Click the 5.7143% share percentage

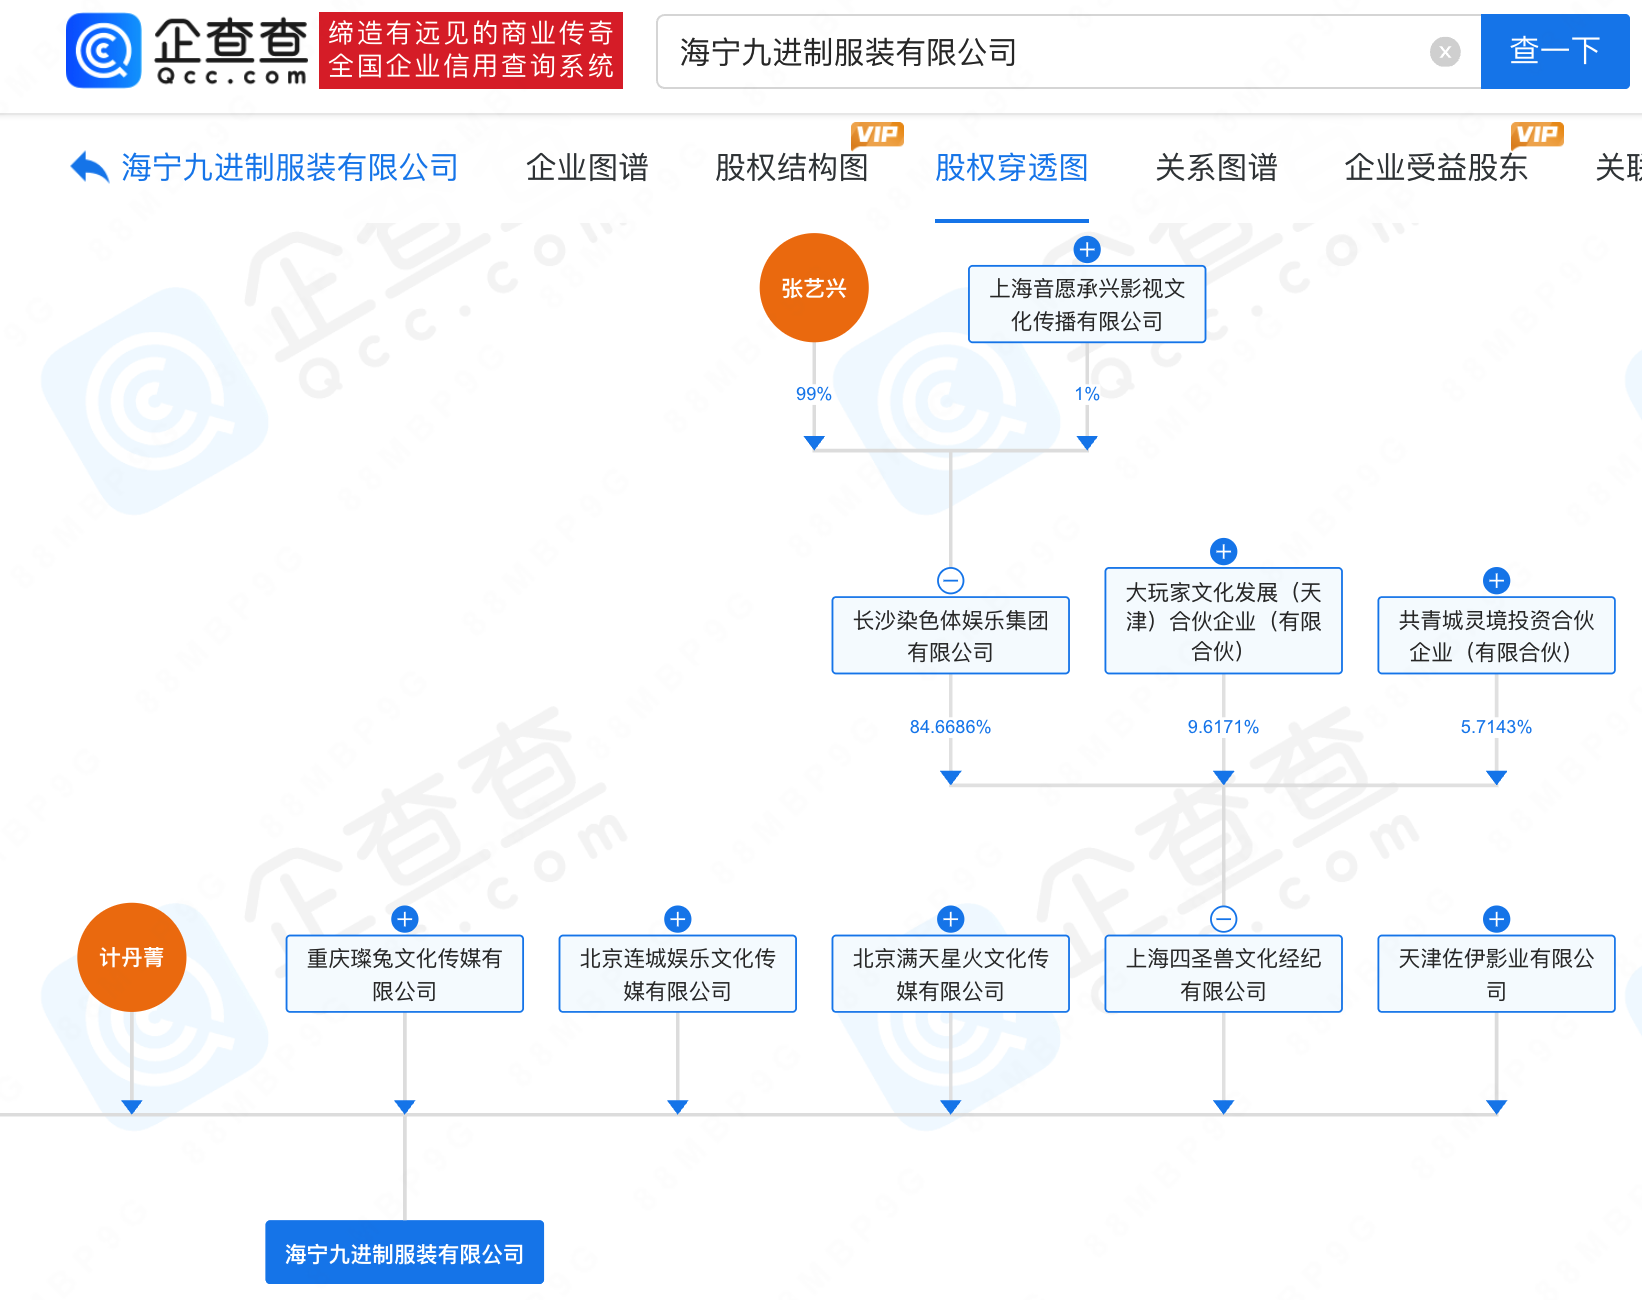(1496, 727)
